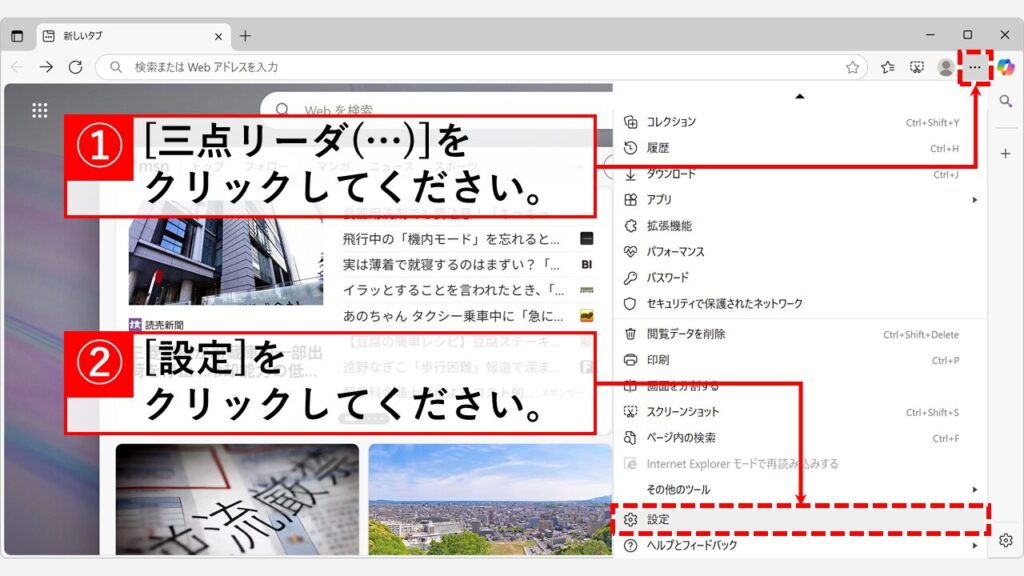Select 印刷 from the menu
Viewport: 1024px width, 576px height.
pos(801,360)
